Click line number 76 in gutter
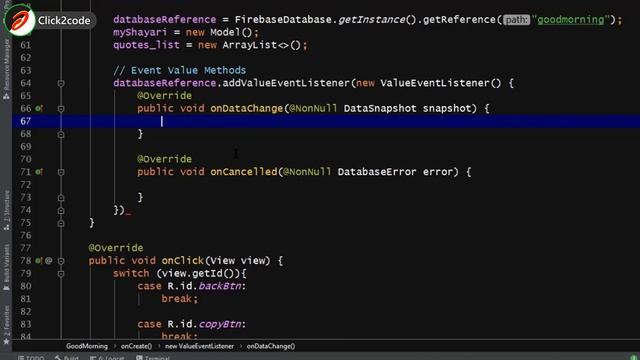The height and width of the screenshot is (360, 640). 25,235
